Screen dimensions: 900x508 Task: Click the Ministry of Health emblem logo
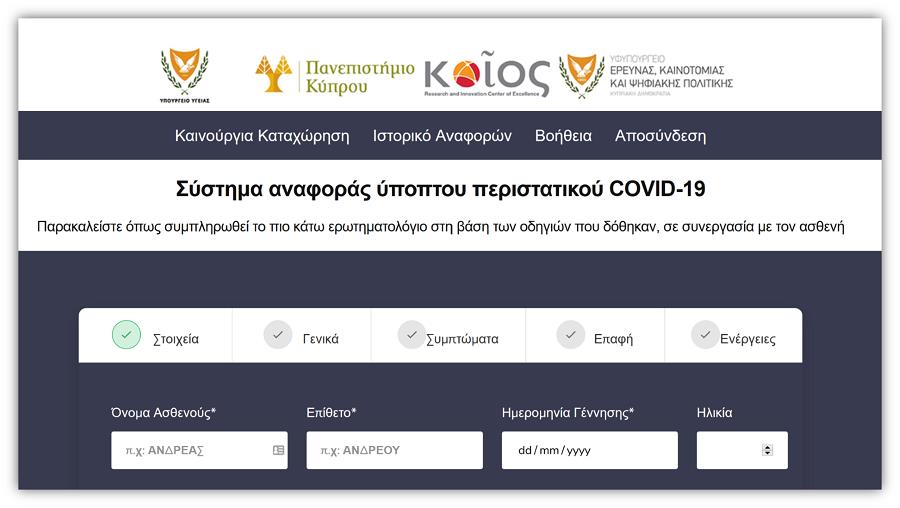point(185,74)
